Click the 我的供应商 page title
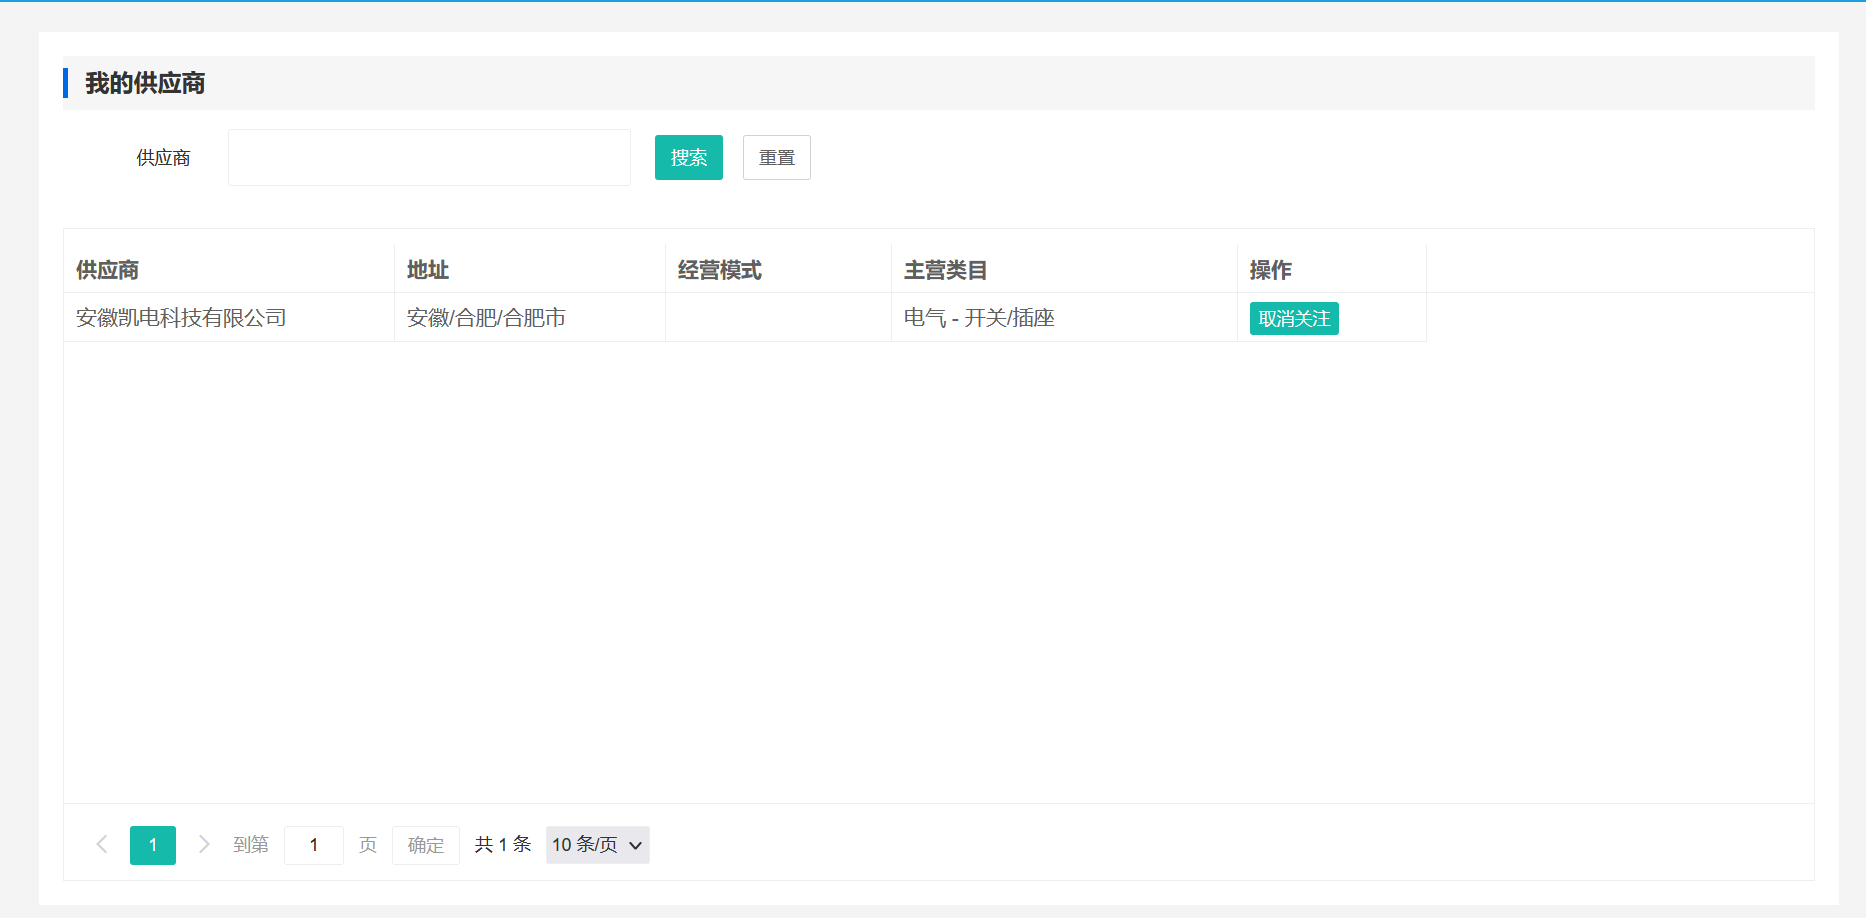Viewport: 1866px width, 918px height. coord(145,83)
